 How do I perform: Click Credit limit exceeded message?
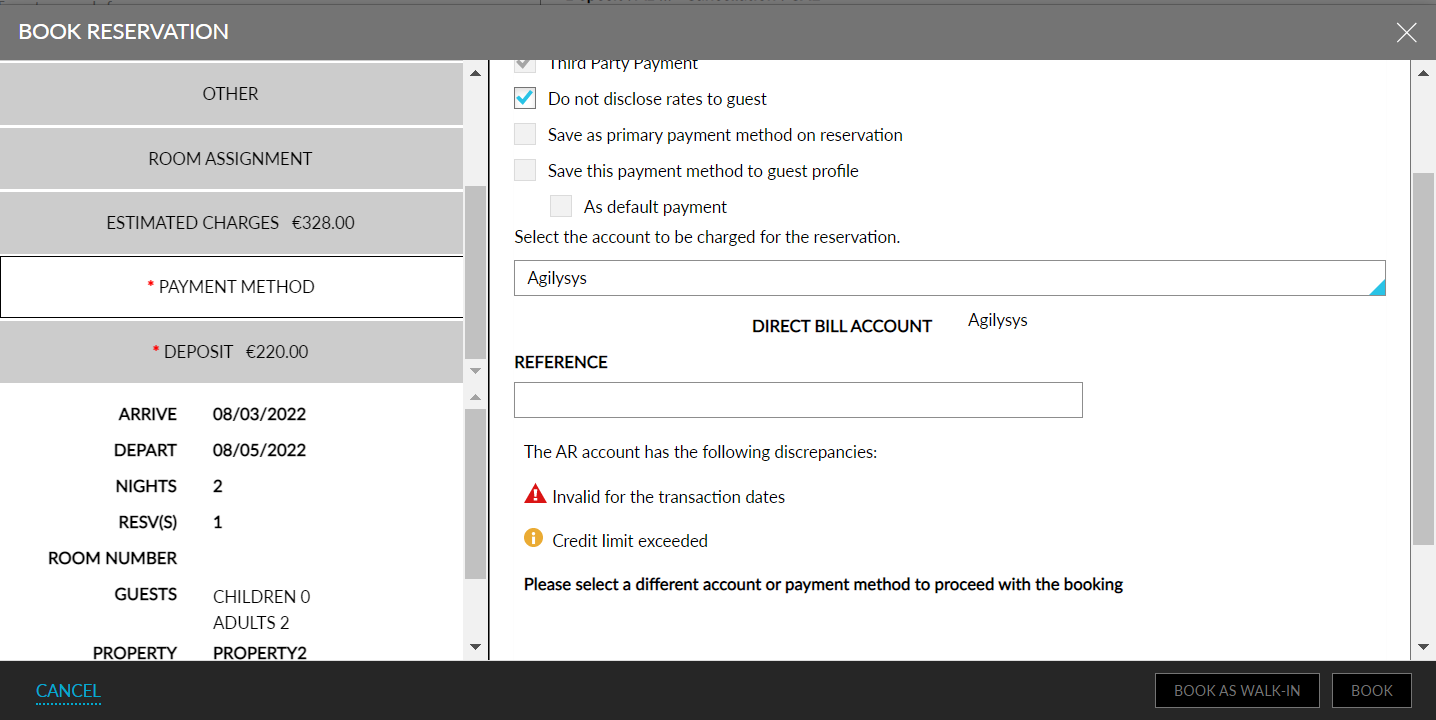tap(630, 541)
